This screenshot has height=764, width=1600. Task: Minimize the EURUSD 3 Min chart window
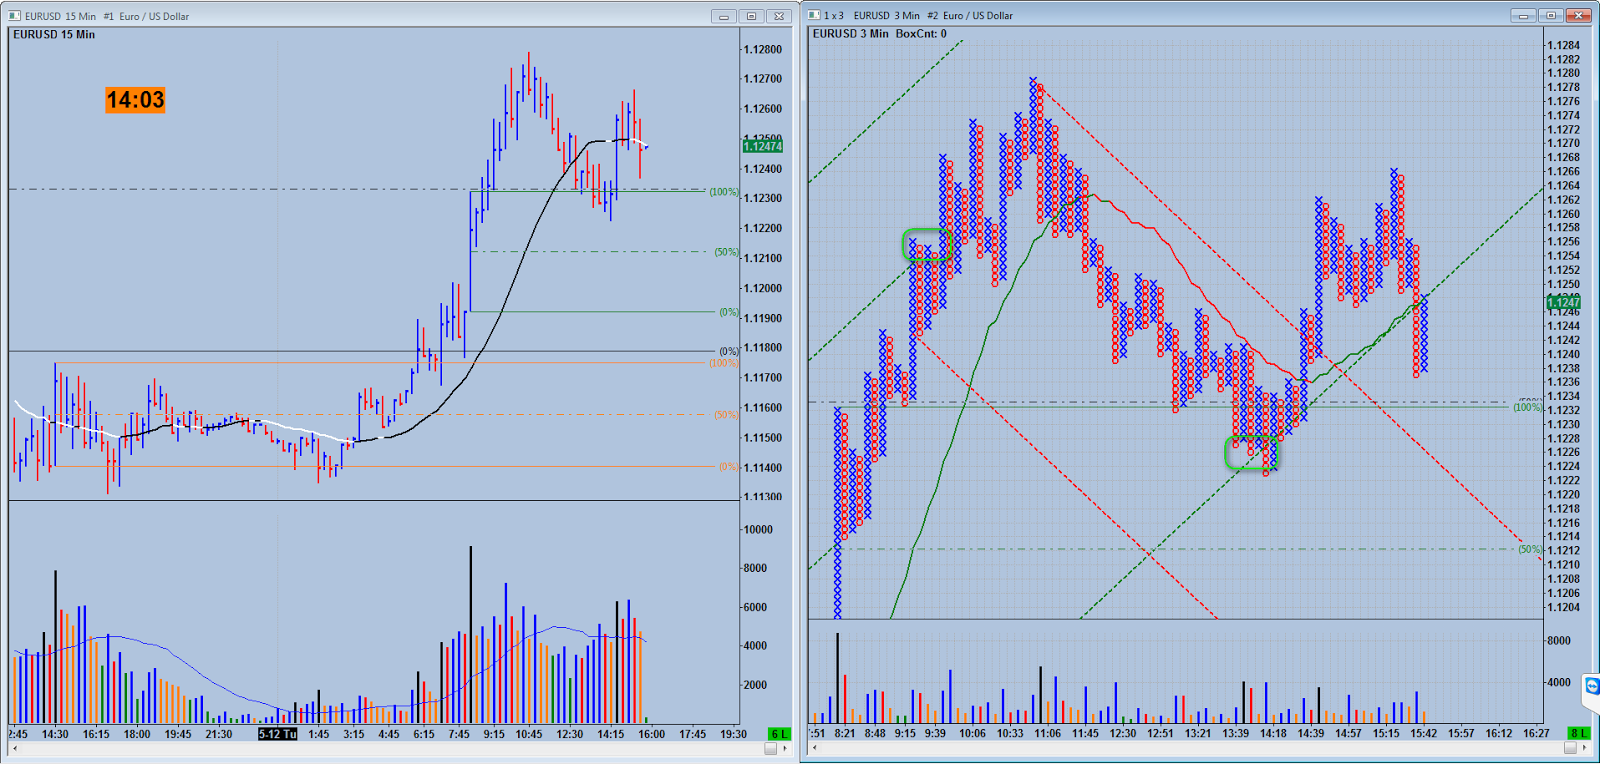pos(1523,15)
